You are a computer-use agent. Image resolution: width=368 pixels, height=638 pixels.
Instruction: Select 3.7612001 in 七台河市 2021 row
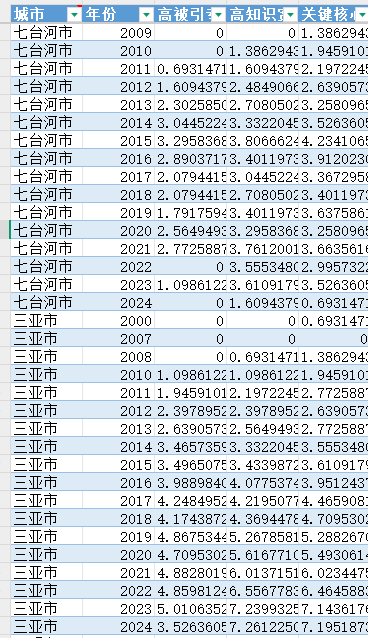click(263, 247)
